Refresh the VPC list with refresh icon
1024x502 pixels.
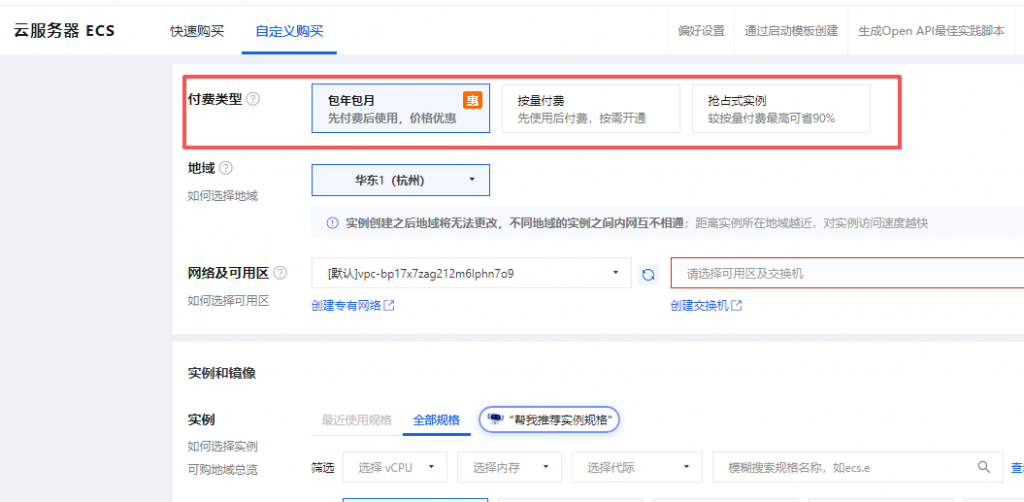tap(648, 274)
